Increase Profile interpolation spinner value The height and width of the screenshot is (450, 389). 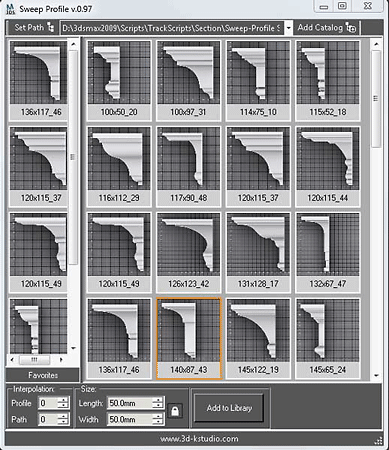[x=63, y=400]
